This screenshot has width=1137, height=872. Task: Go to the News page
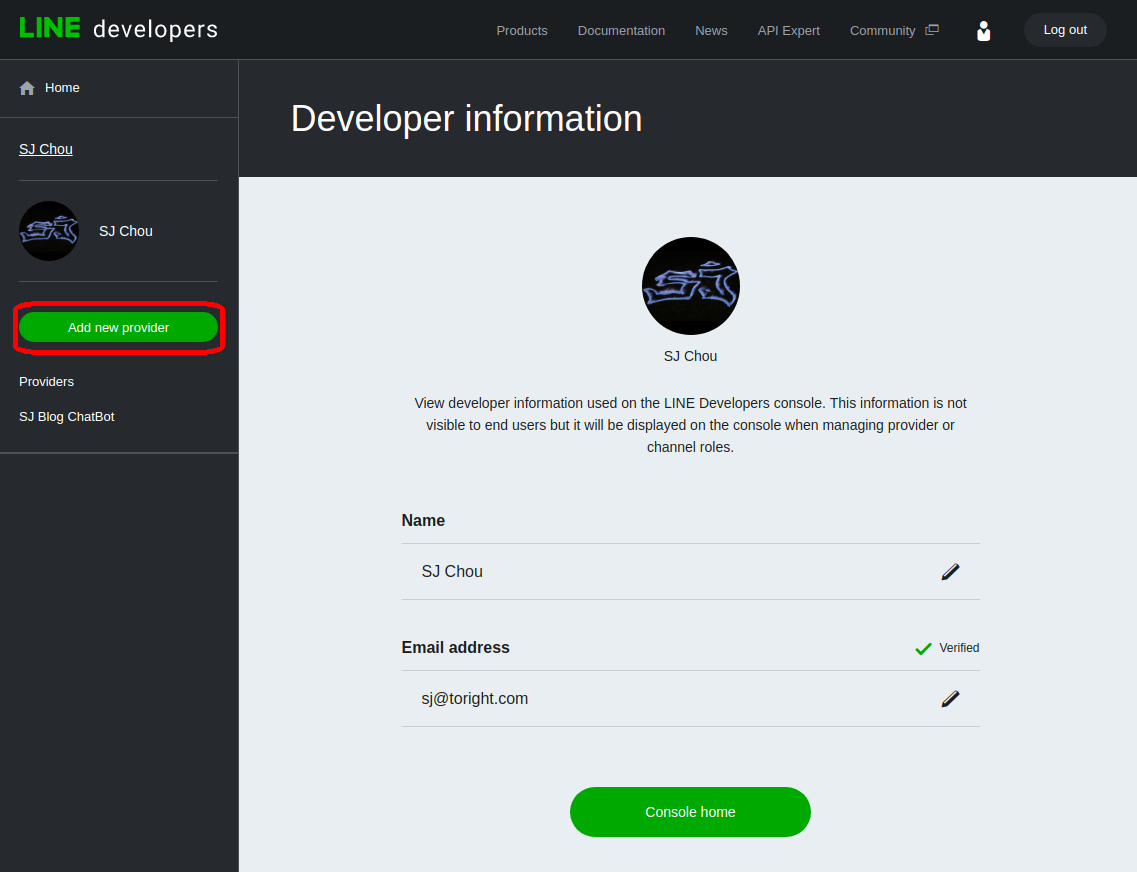coord(711,30)
